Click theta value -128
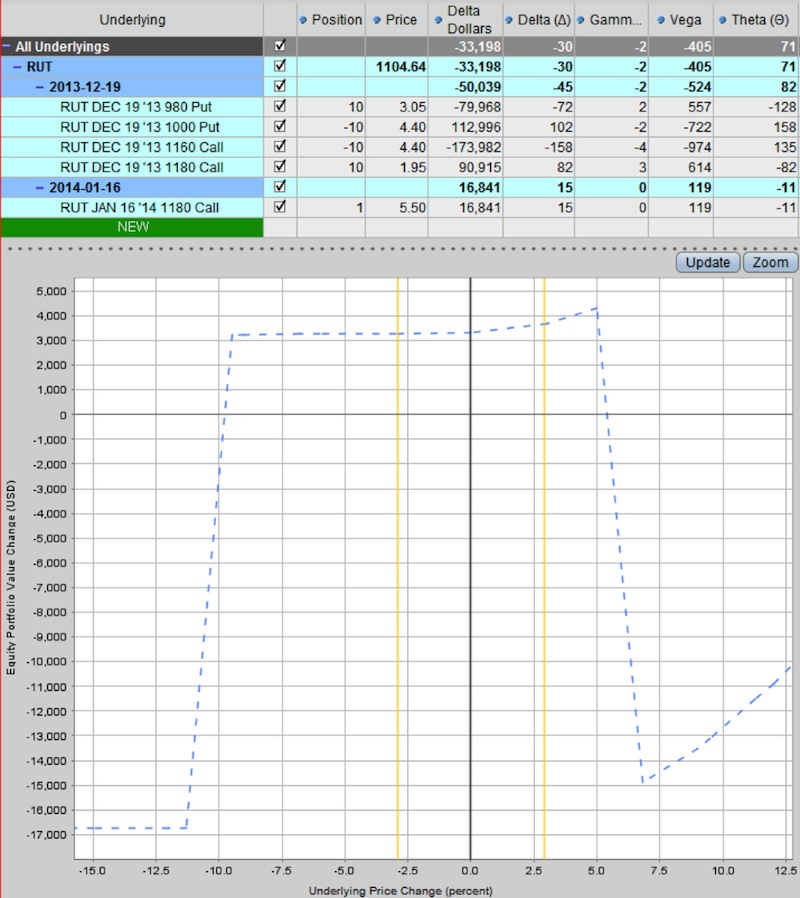This screenshot has height=898, width=800. coord(782,107)
